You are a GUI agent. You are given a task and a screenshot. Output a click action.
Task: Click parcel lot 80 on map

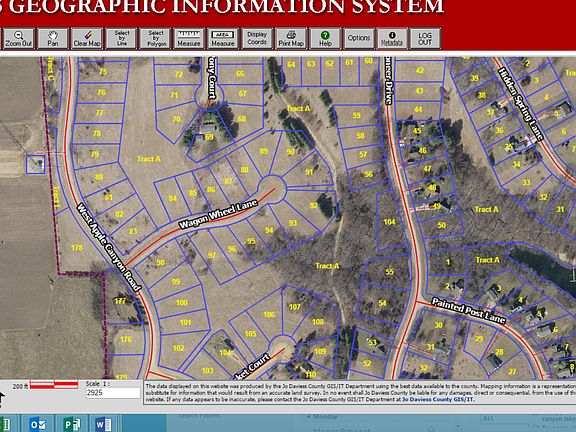(99, 177)
